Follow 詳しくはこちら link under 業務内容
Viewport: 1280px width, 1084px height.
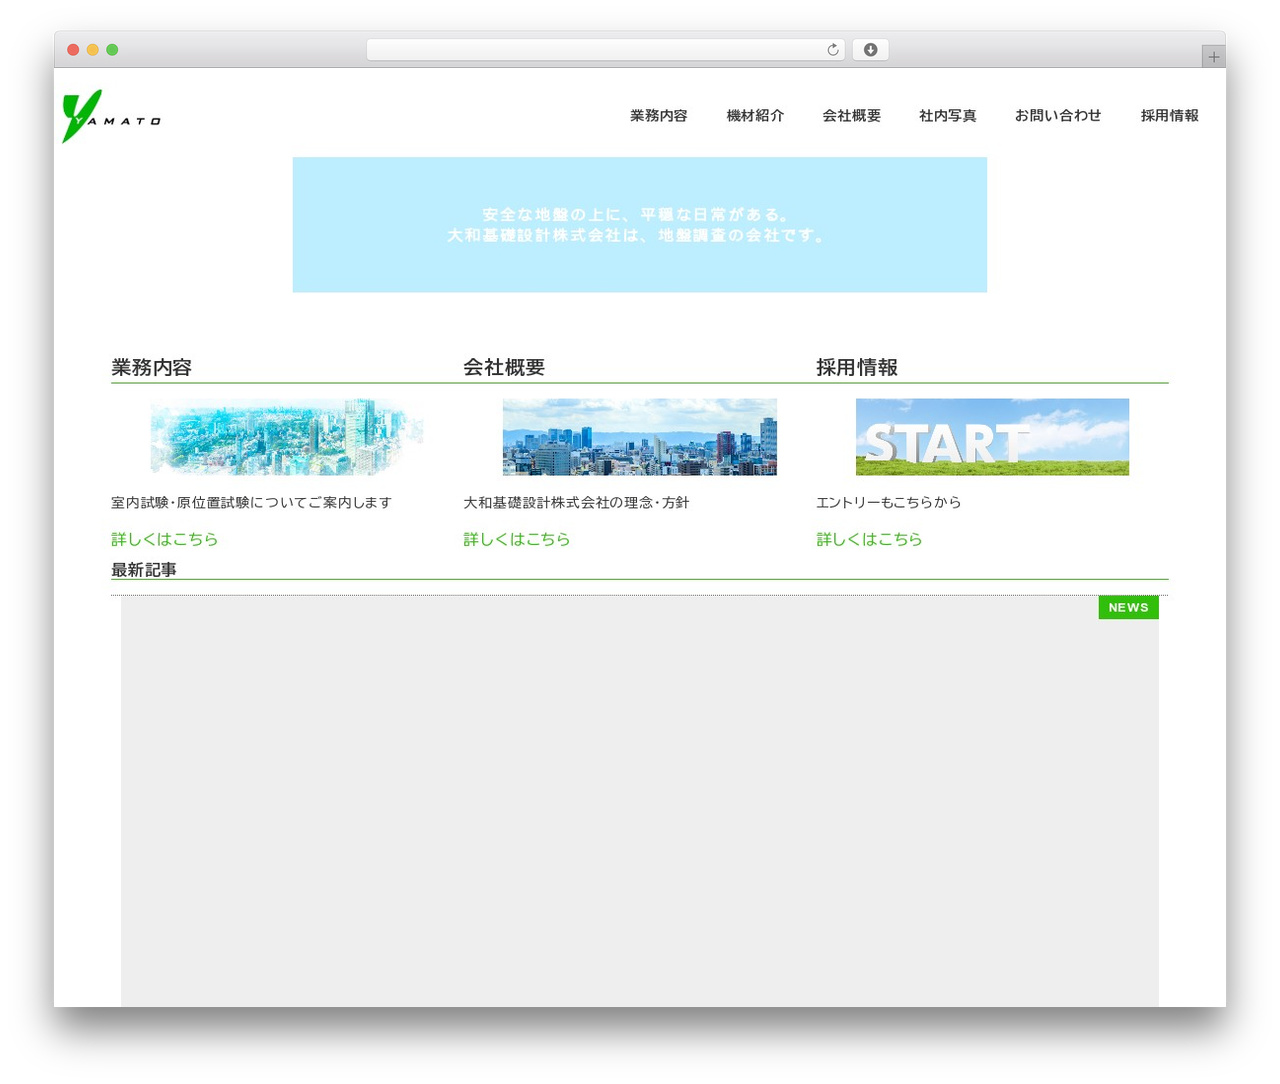[x=165, y=539]
